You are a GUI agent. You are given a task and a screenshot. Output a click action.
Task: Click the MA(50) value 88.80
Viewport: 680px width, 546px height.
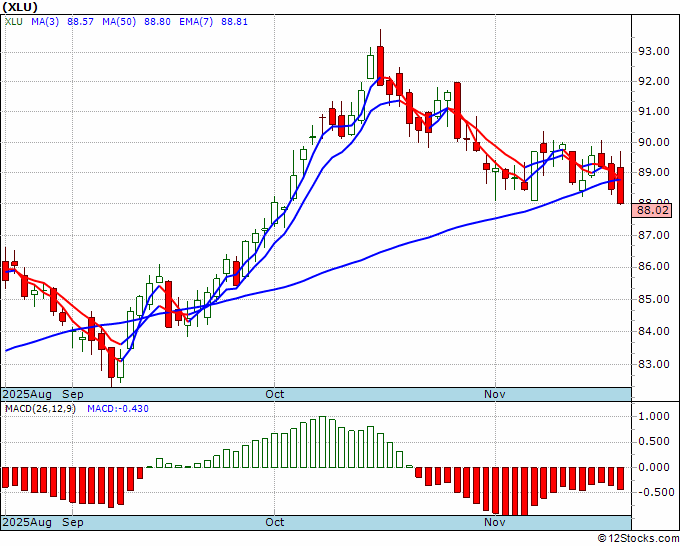coord(157,22)
